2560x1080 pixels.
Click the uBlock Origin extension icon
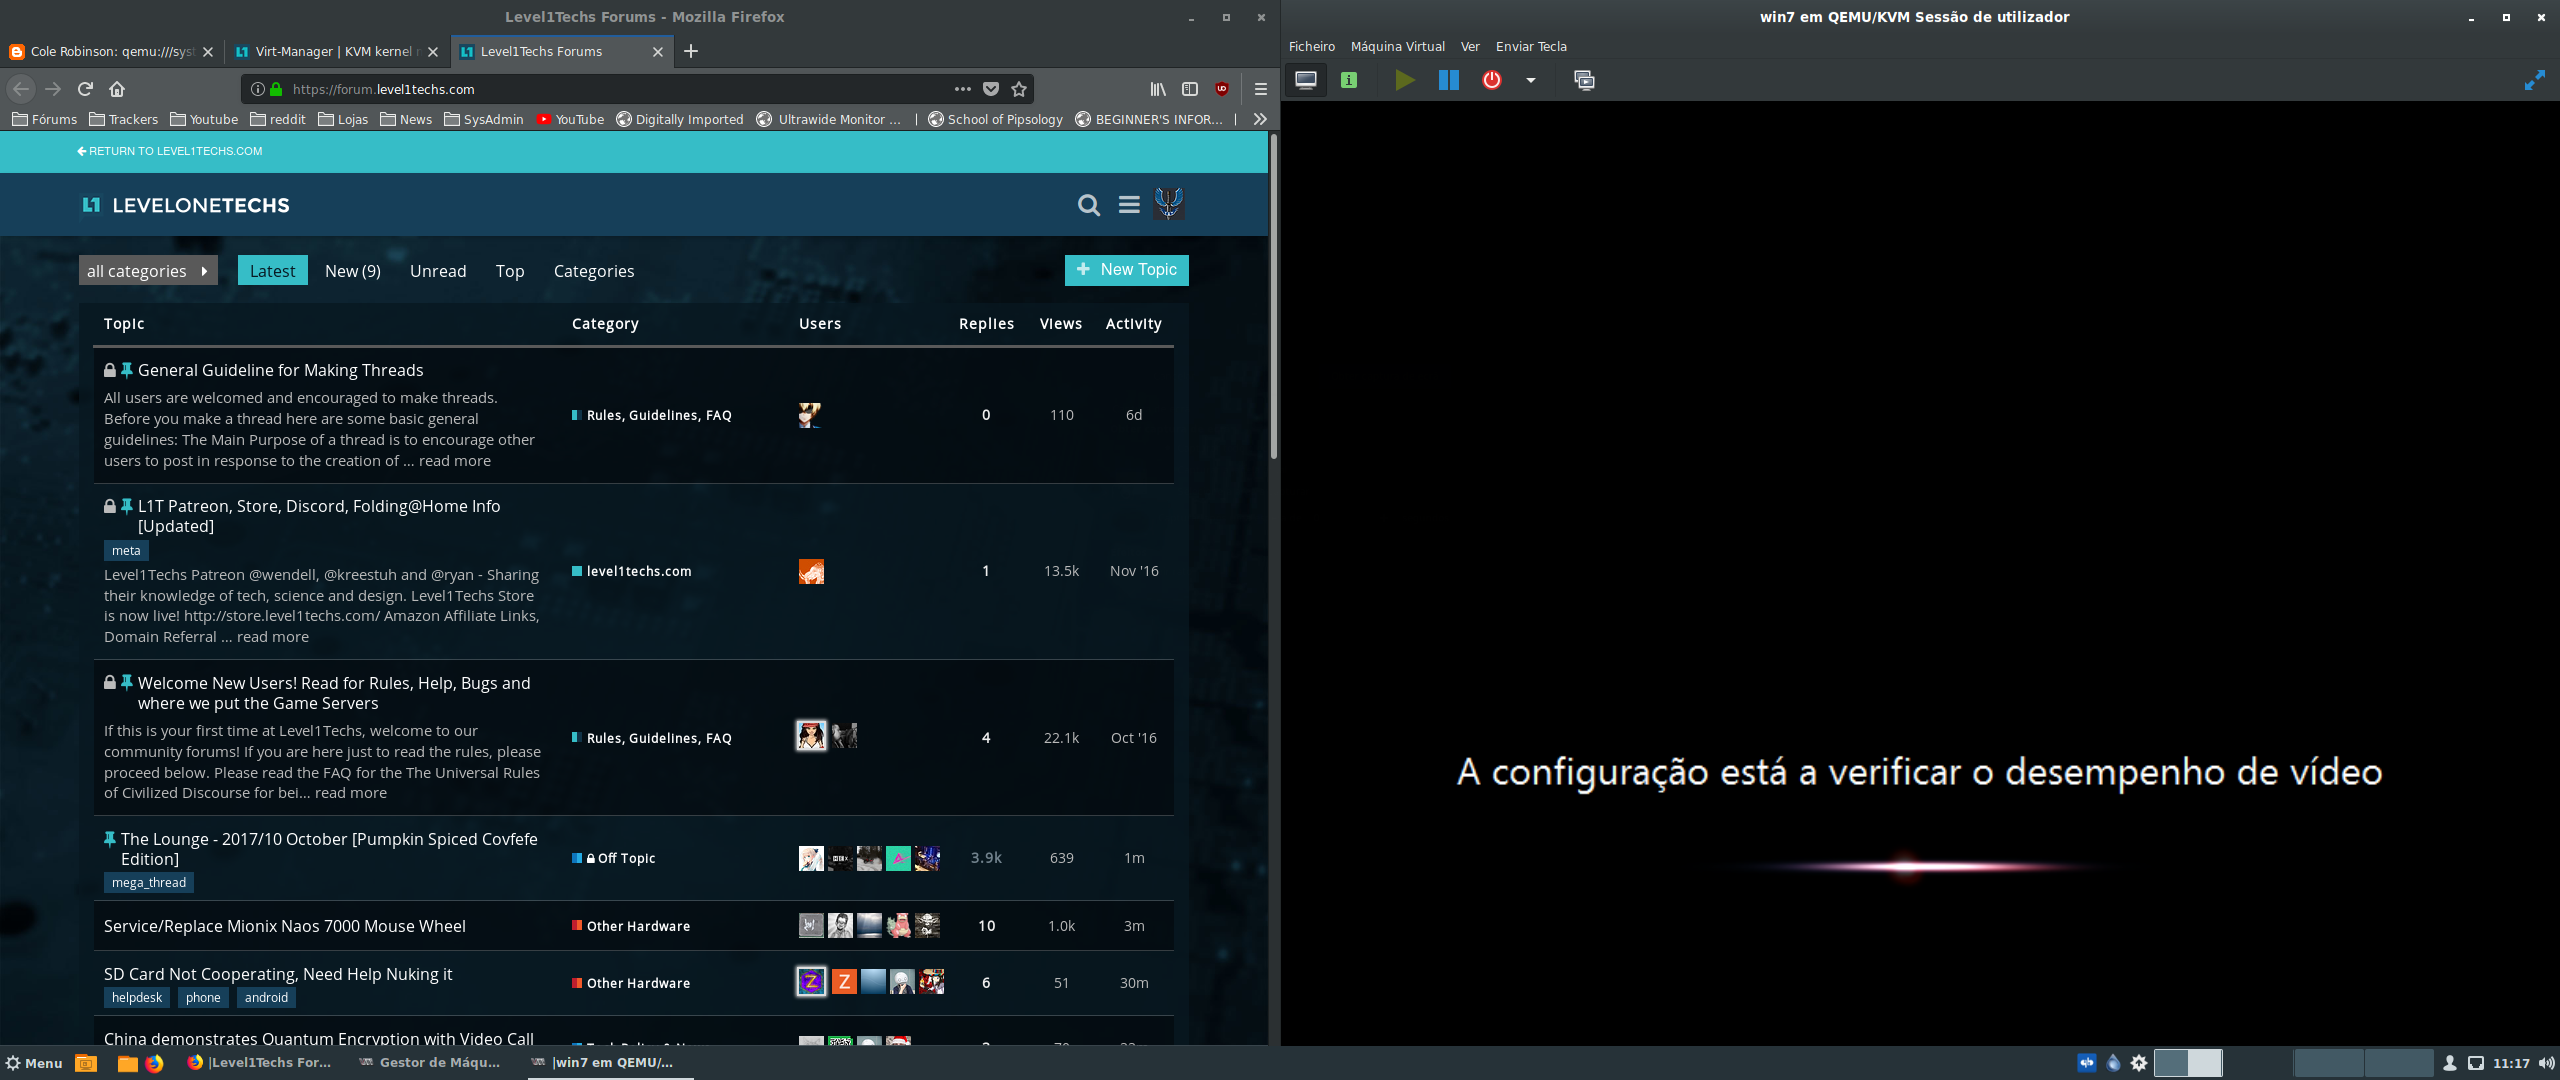1222,89
